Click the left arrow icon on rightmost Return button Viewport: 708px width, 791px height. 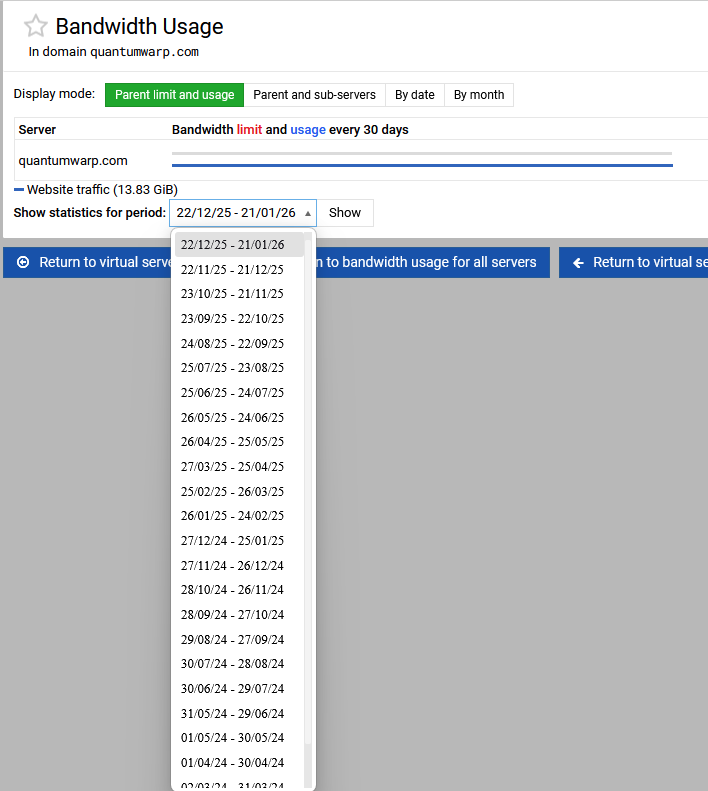tap(578, 263)
